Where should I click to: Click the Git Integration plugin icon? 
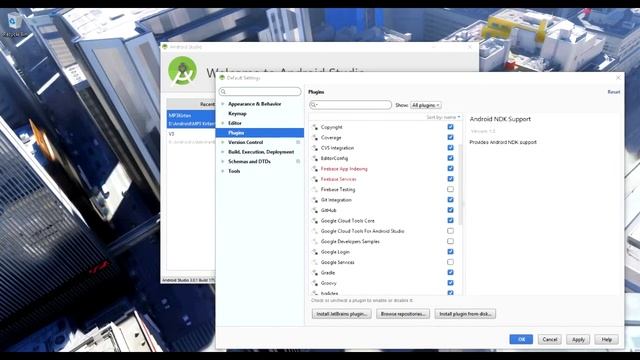click(x=315, y=200)
